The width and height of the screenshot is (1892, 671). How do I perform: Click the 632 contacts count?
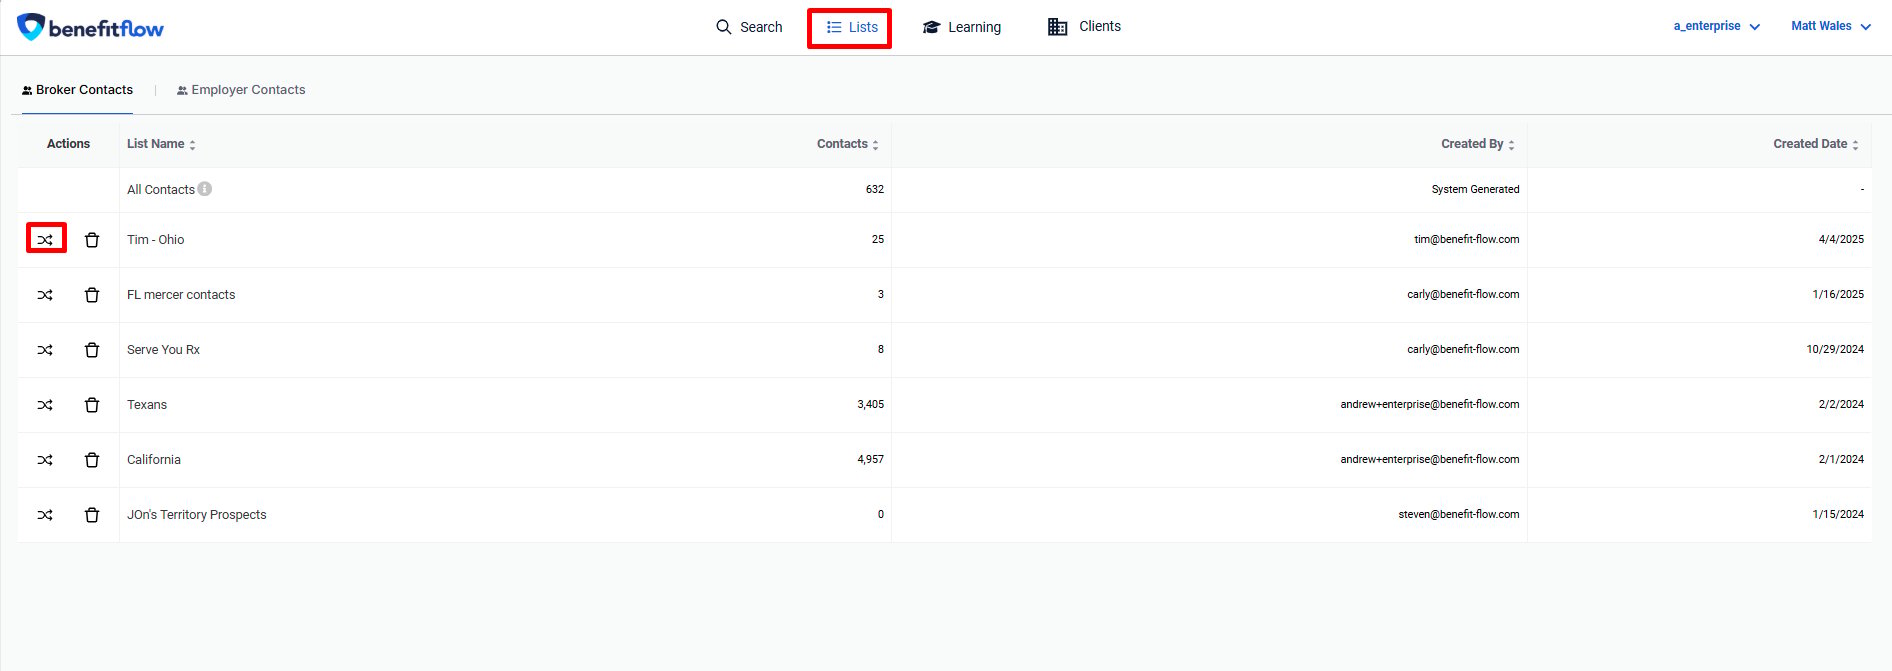click(875, 189)
